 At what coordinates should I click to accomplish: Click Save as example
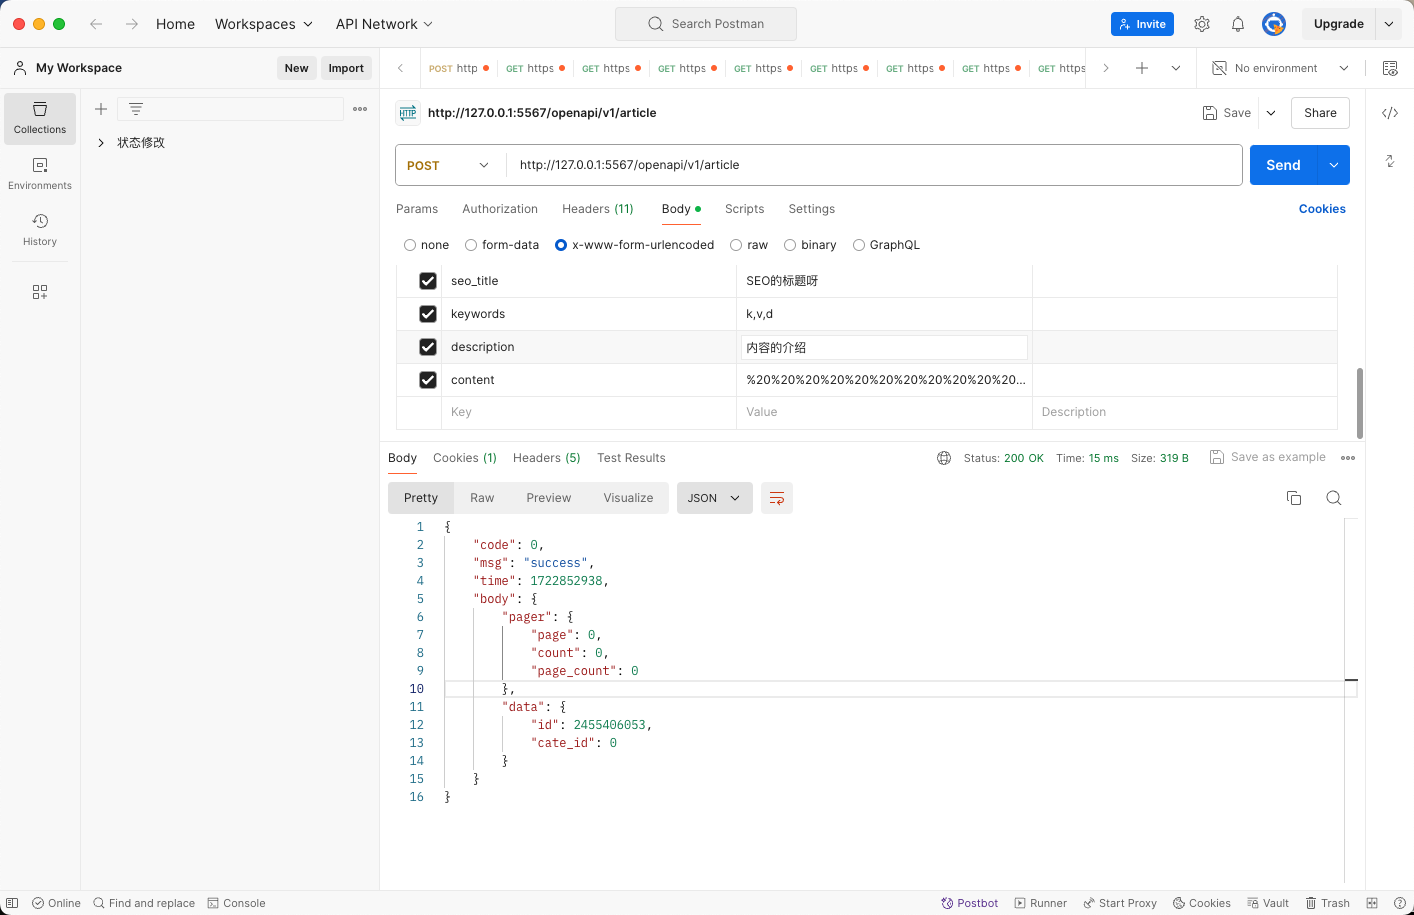pos(1268,457)
